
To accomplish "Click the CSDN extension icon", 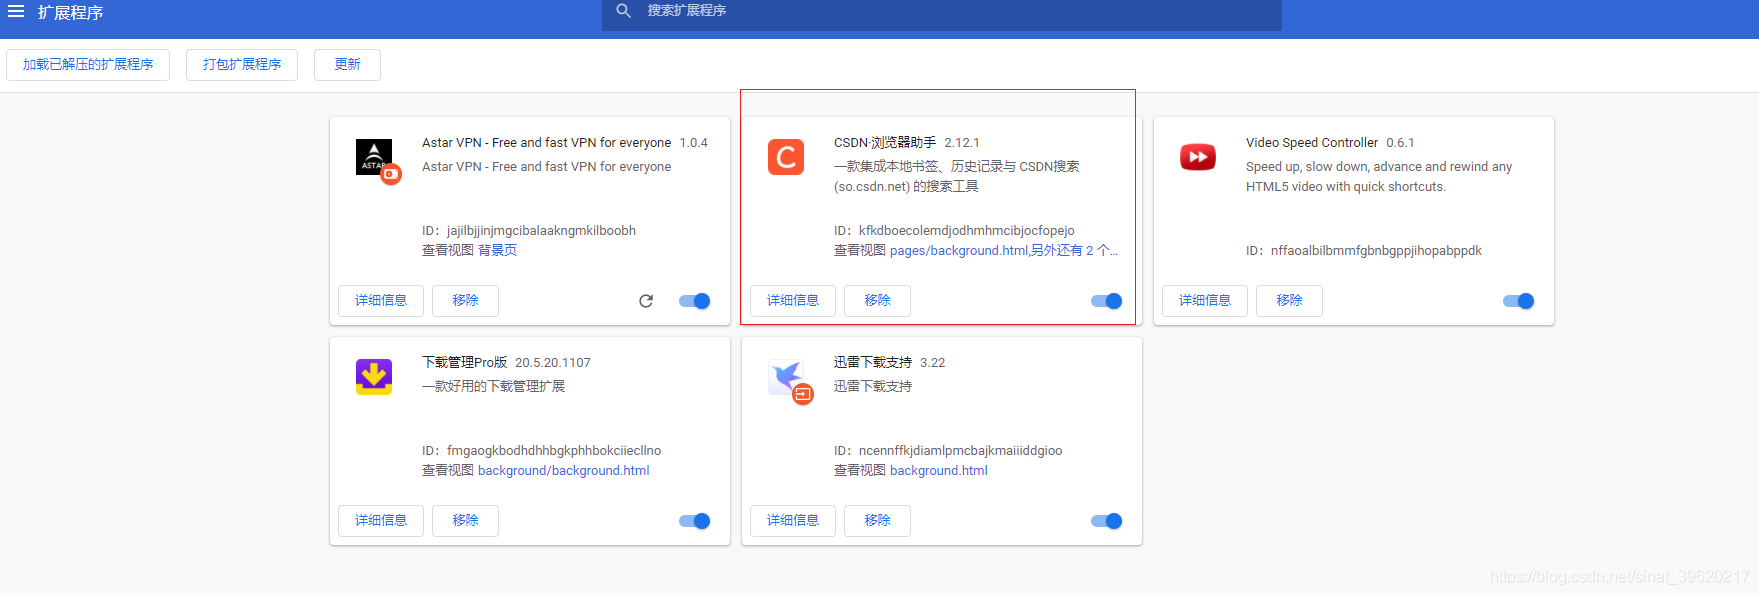I will pos(786,157).
